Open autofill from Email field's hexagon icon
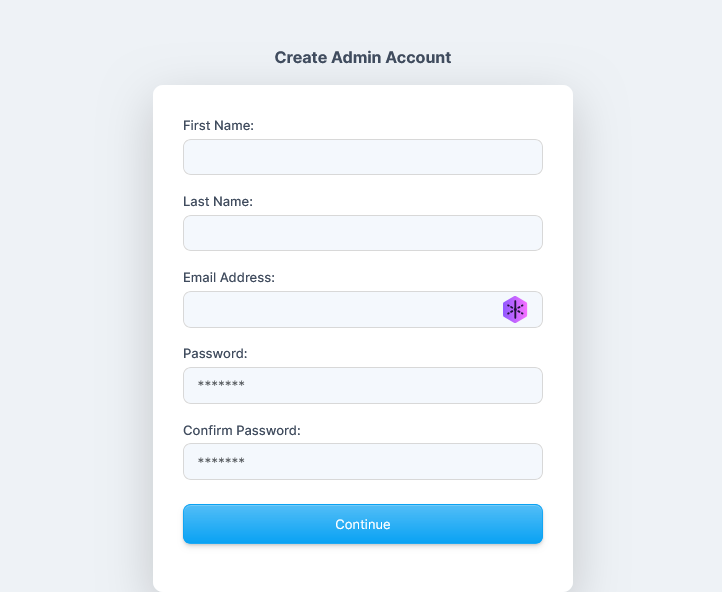The width and height of the screenshot is (722, 592). coord(515,309)
